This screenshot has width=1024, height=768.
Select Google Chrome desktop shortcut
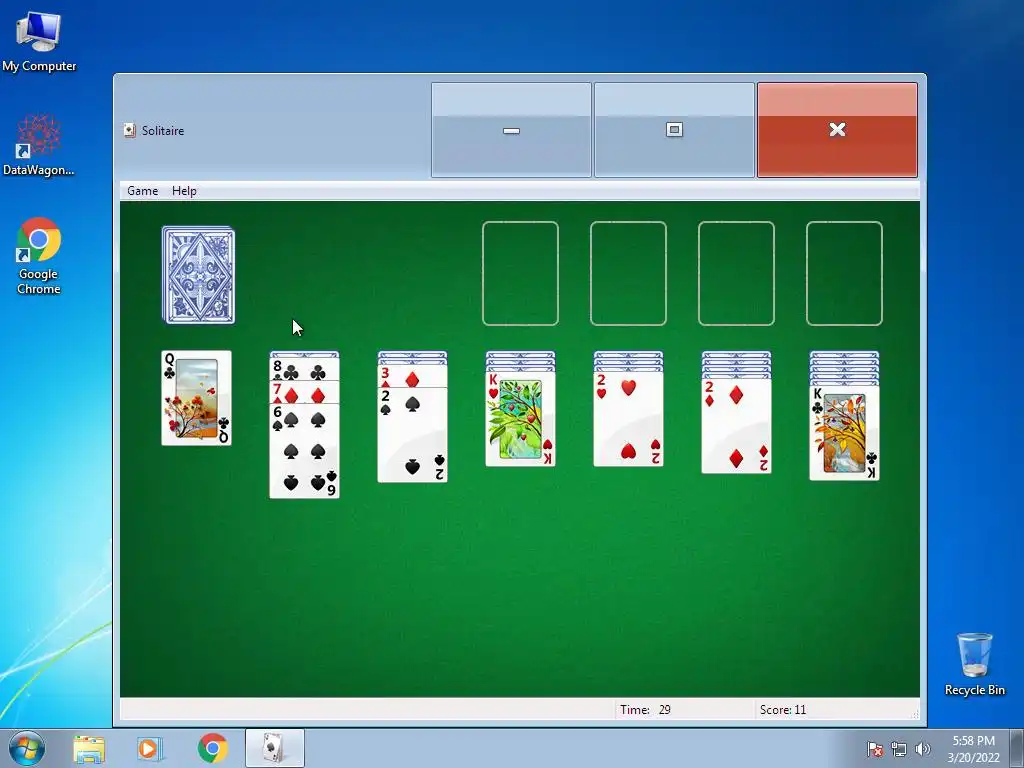[39, 256]
